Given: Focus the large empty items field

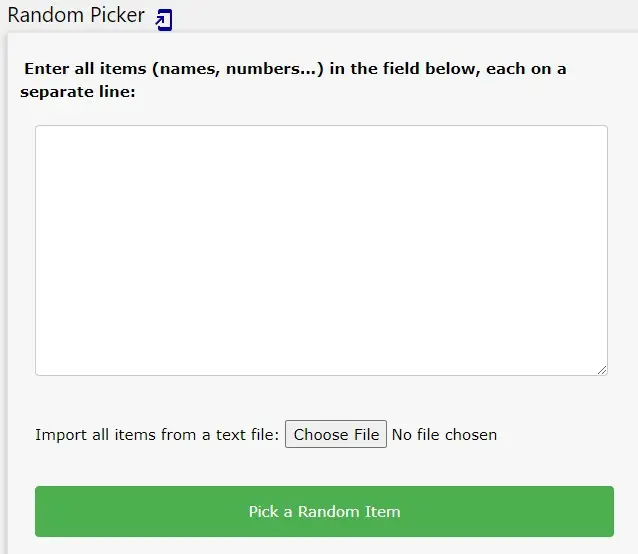Looking at the screenshot, I should tap(321, 250).
